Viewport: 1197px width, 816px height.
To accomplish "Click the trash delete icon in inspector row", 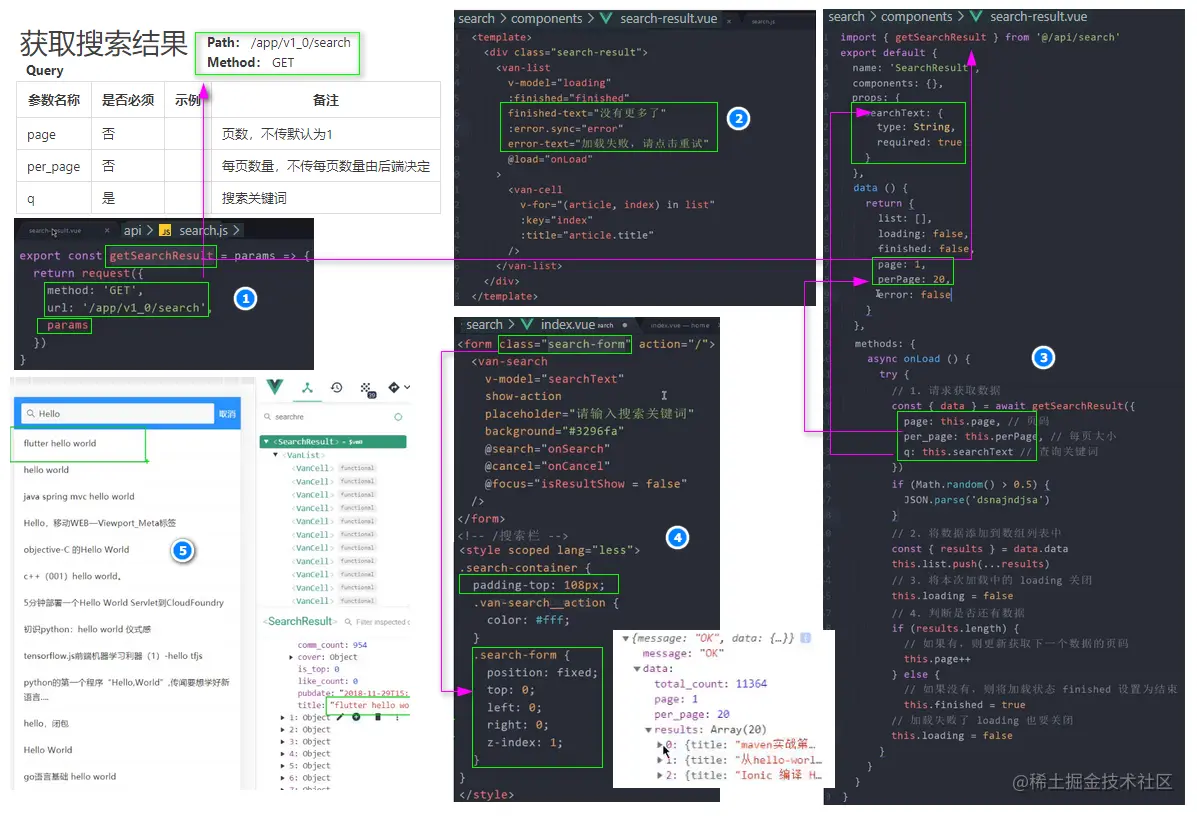I will pyautogui.click(x=377, y=717).
